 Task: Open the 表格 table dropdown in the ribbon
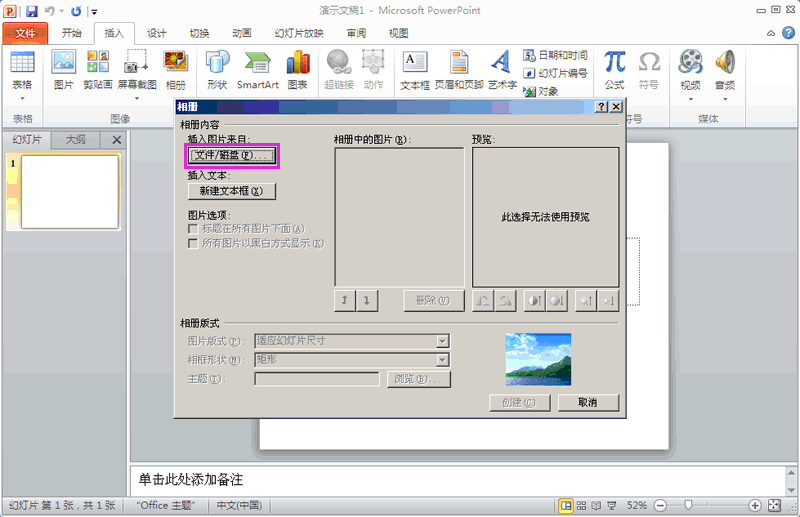[22, 70]
